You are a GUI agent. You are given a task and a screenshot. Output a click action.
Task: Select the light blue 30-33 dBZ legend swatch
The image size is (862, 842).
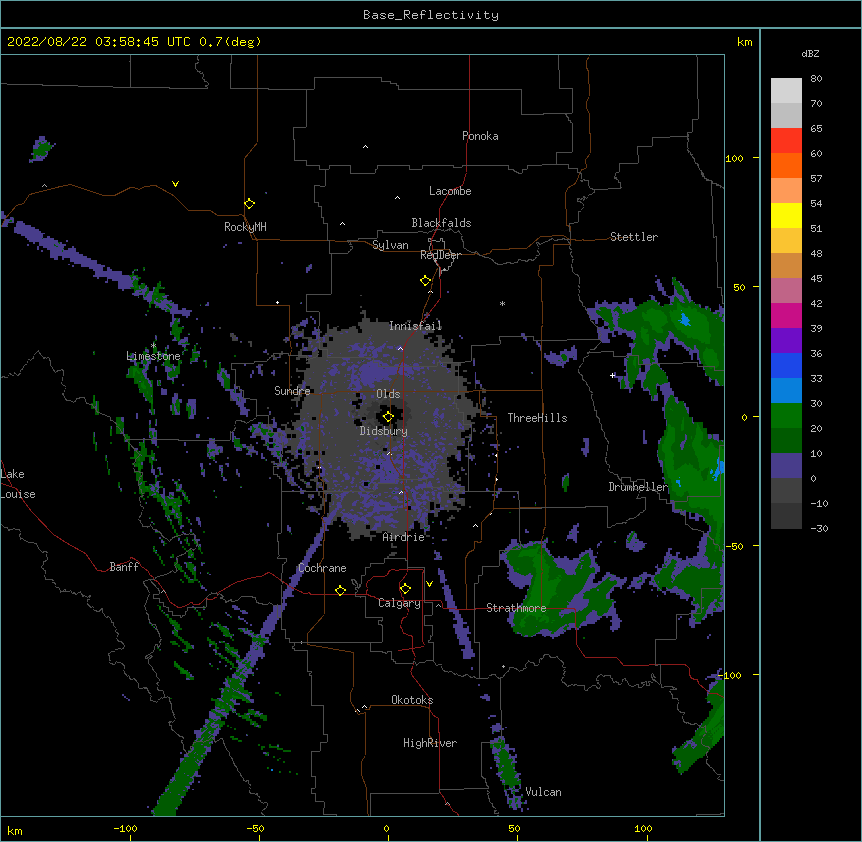786,390
